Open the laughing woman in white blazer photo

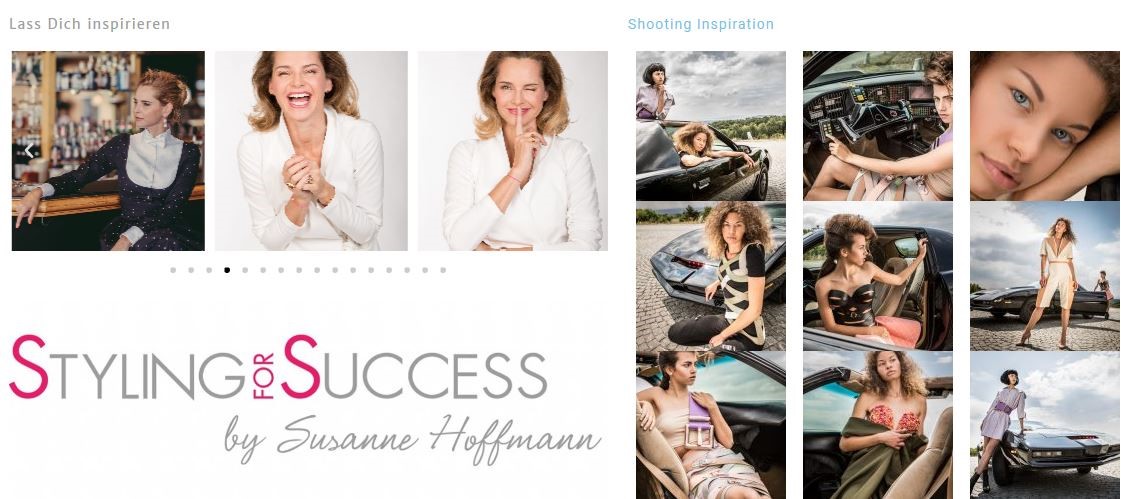point(311,151)
